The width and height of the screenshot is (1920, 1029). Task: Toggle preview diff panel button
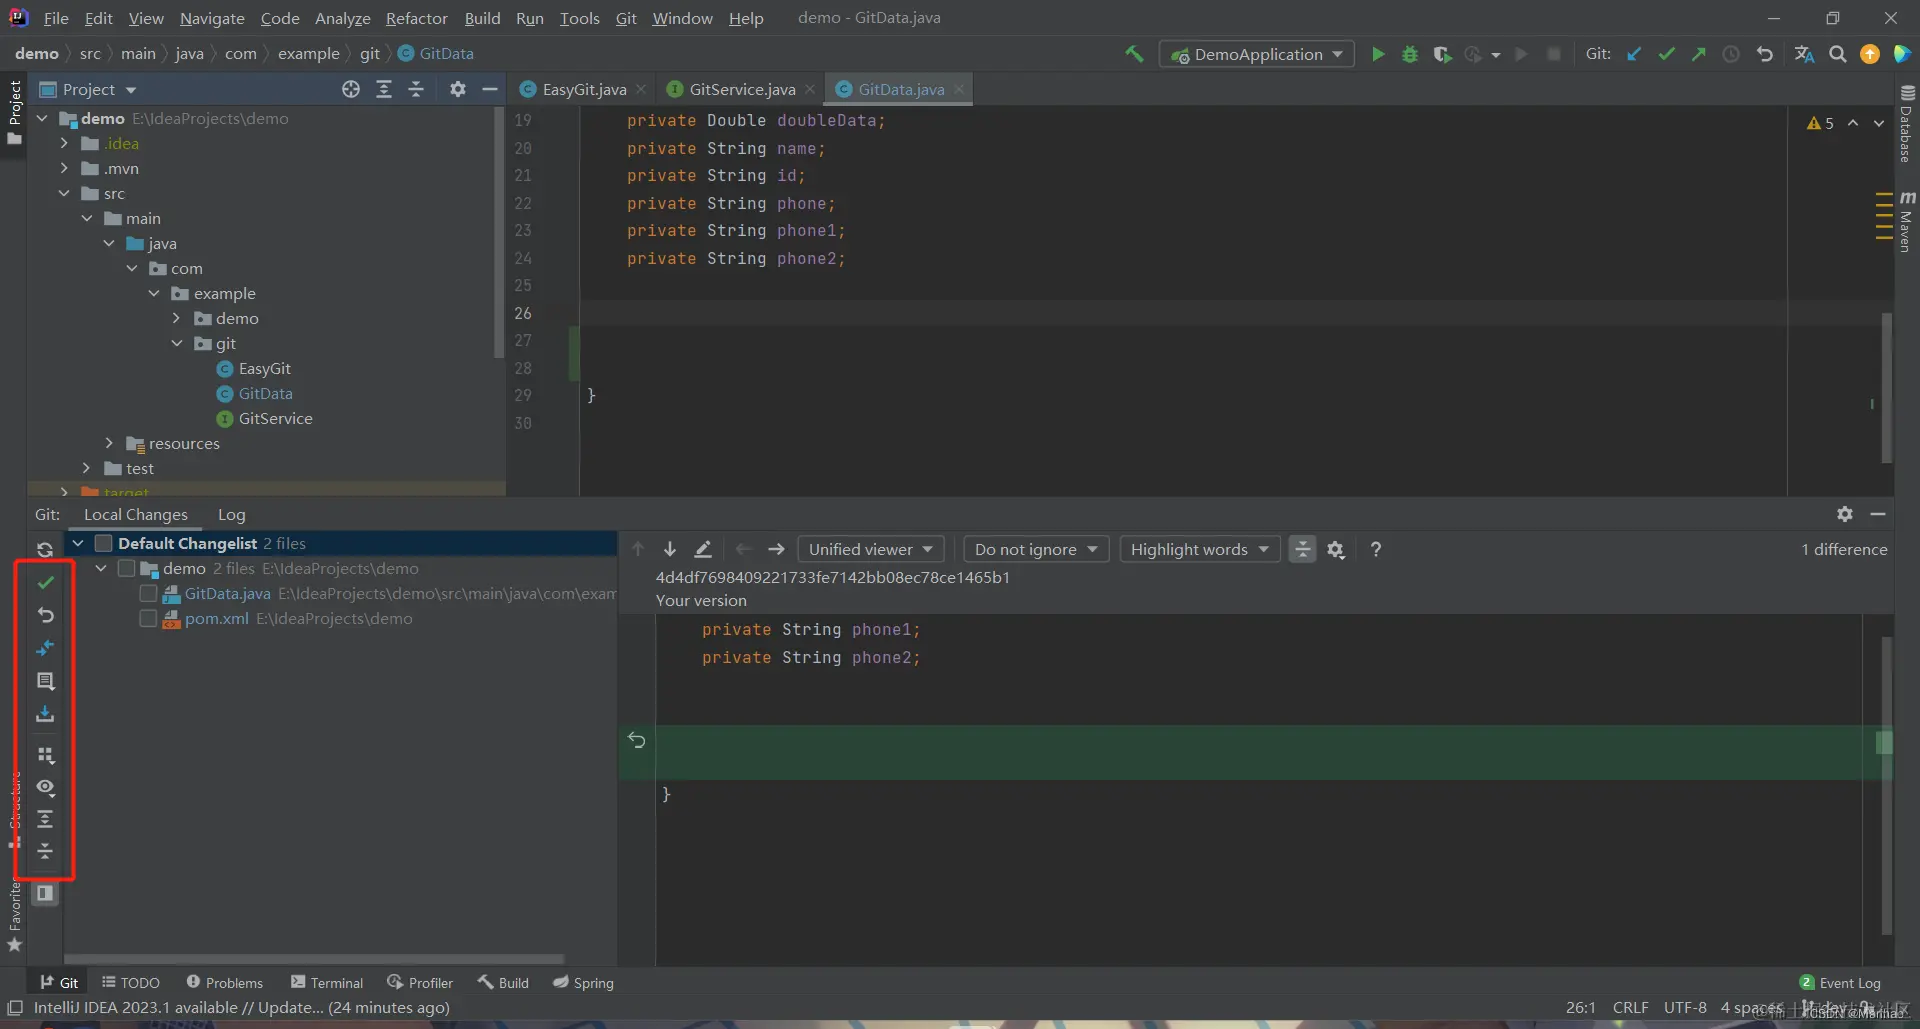click(45, 893)
